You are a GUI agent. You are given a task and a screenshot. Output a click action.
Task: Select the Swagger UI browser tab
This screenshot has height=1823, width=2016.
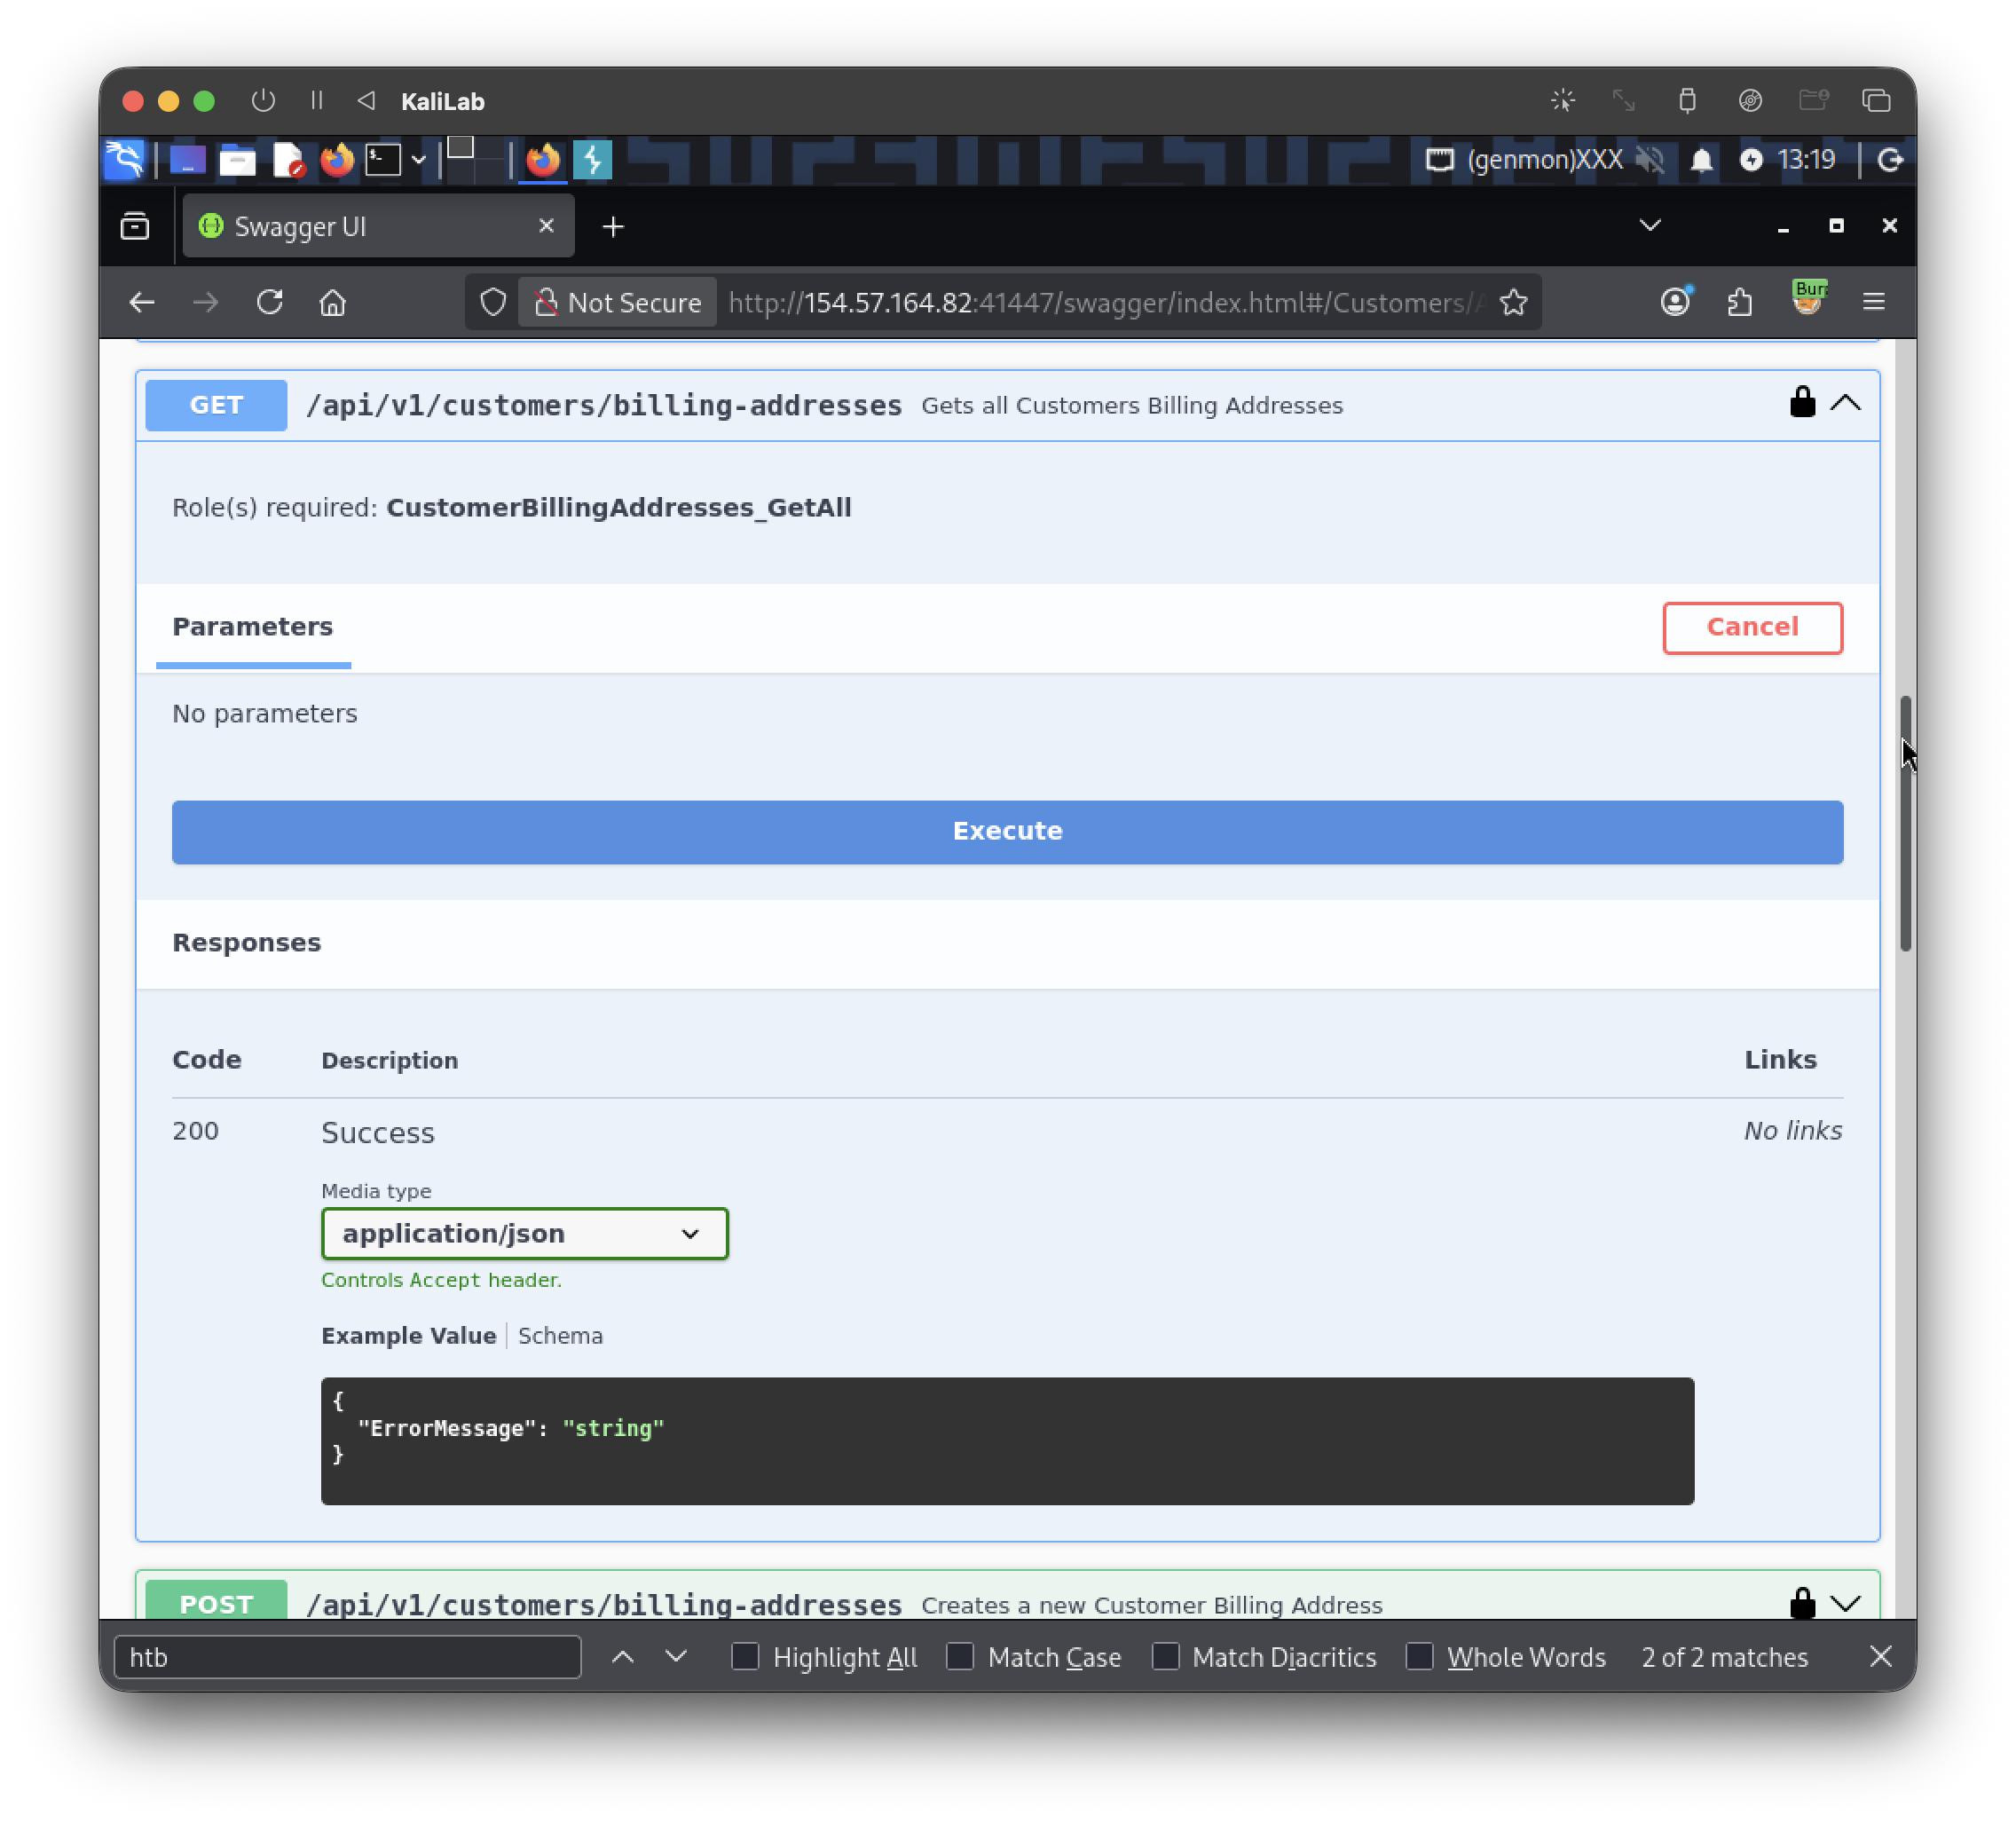378,226
